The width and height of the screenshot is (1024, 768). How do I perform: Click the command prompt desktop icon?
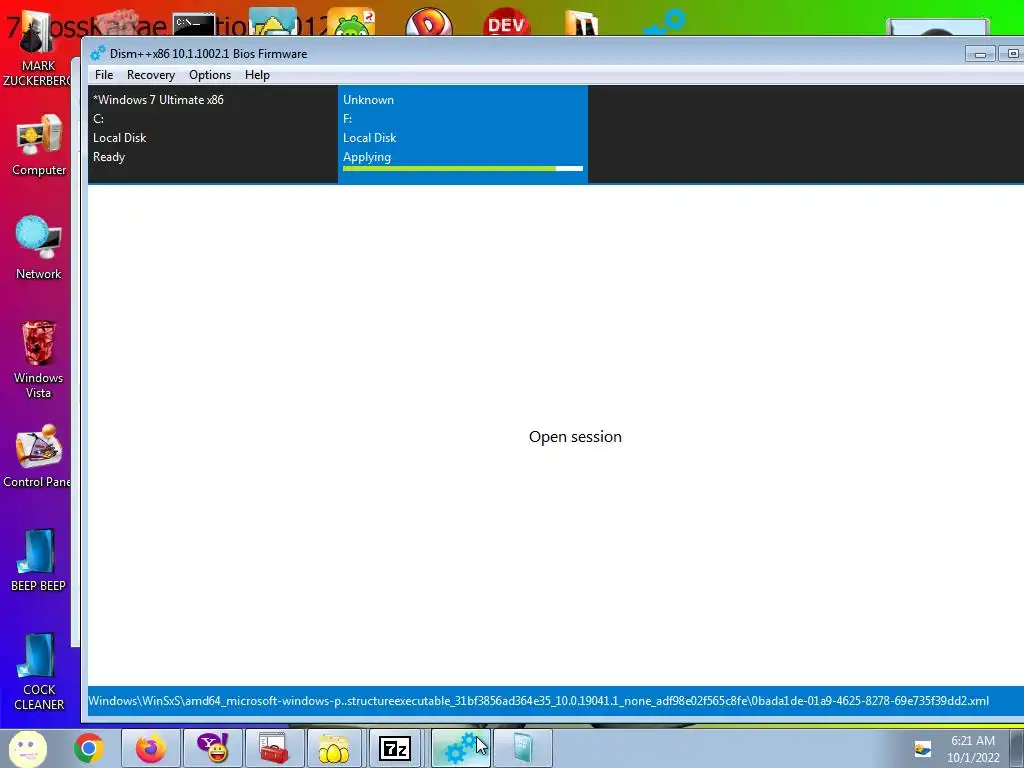click(x=194, y=25)
